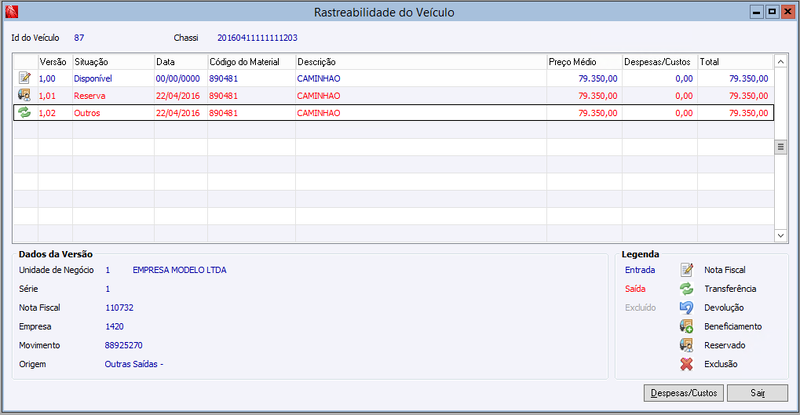Screen dimensions: 800x415
Task: Click the Outras Saídas origin text
Action: pos(134,364)
